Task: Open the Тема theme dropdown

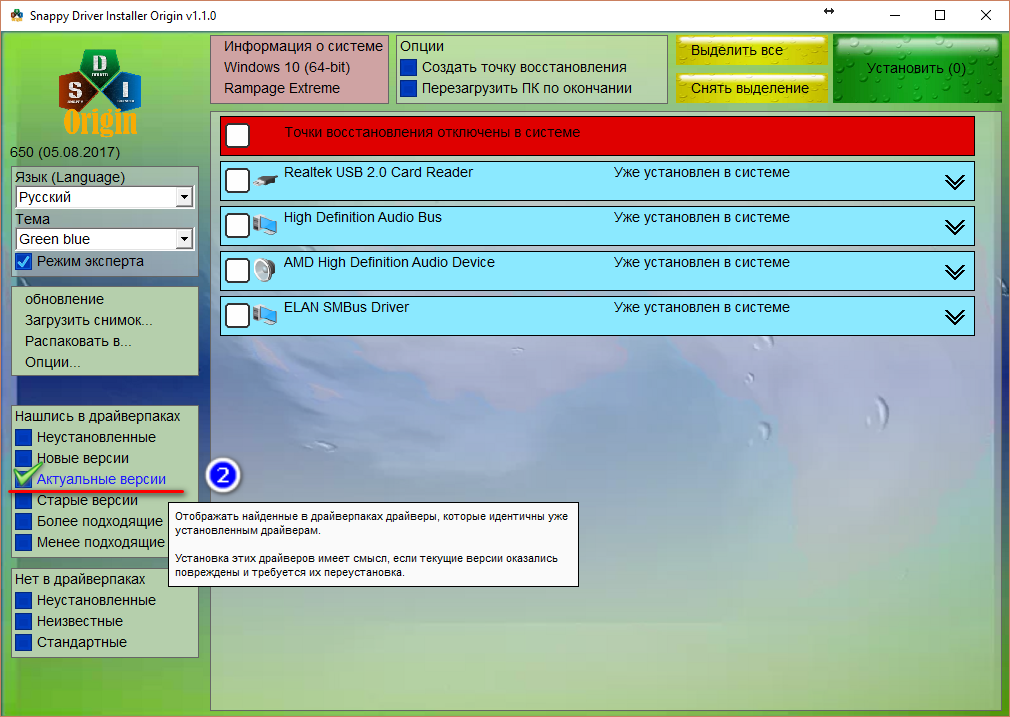Action: point(183,240)
